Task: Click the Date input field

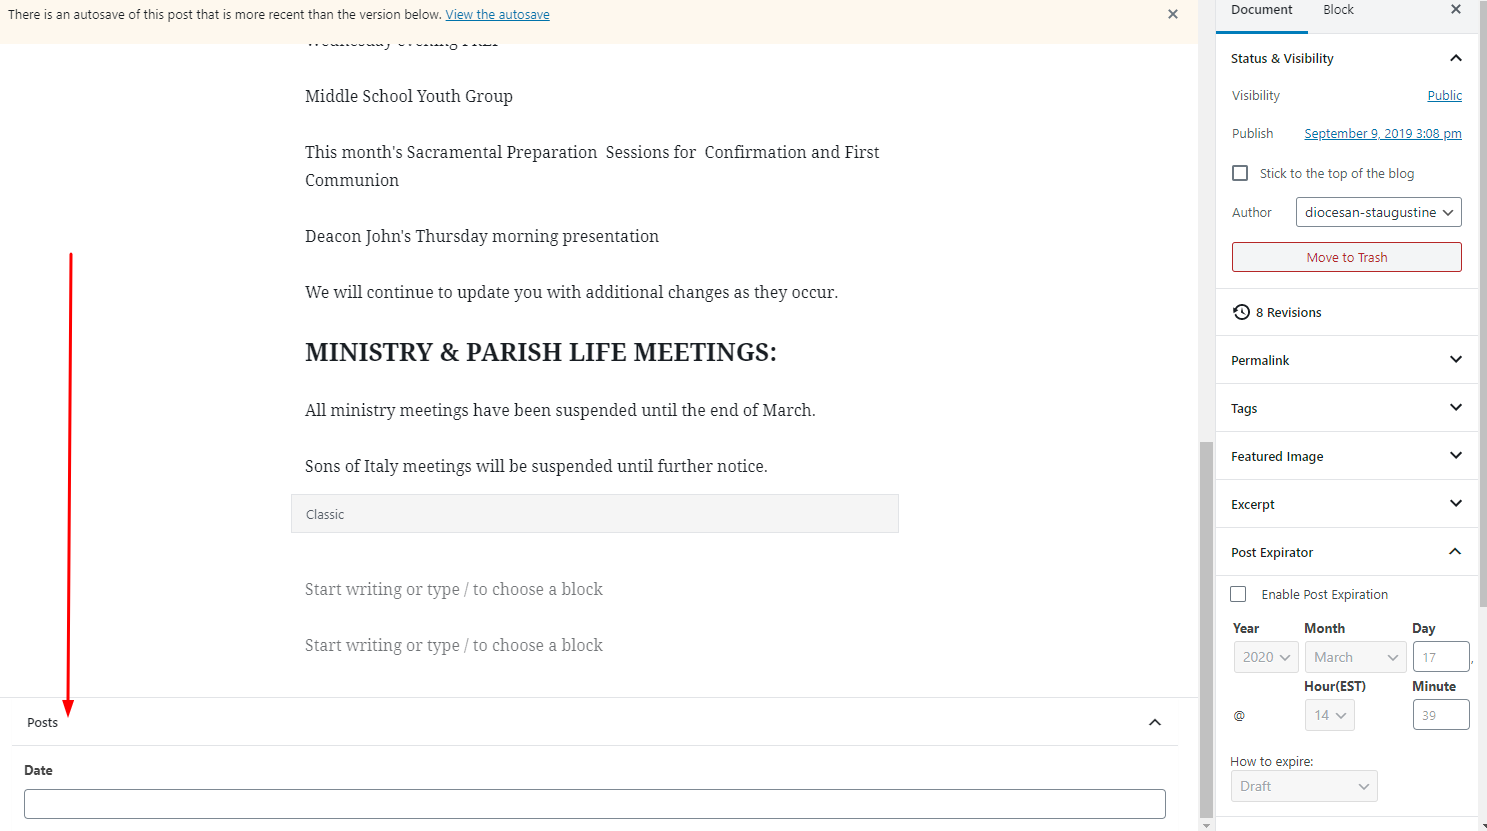Action: coord(594,804)
